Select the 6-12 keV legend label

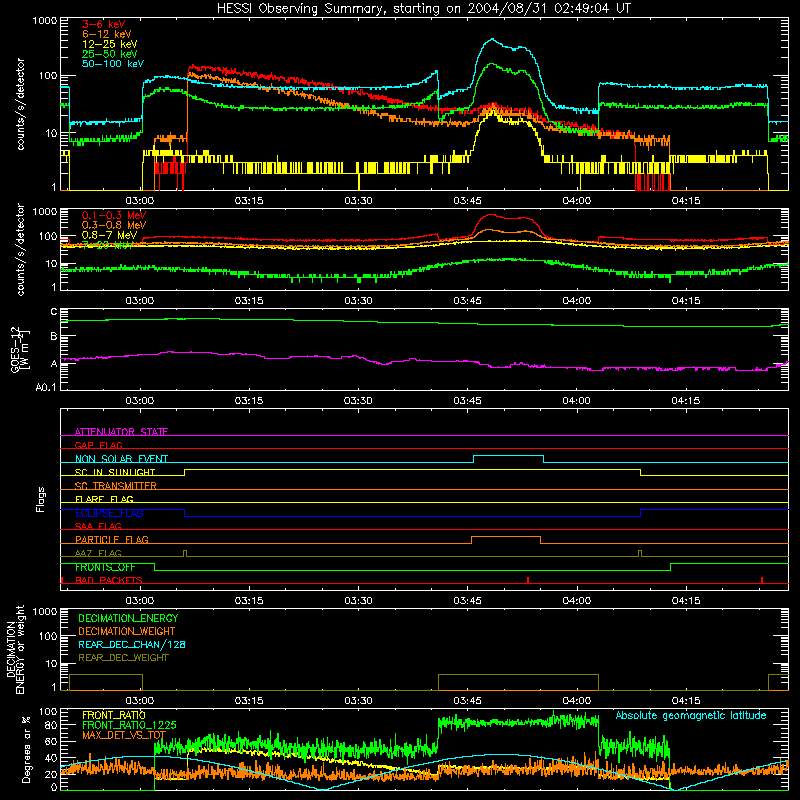pos(107,34)
